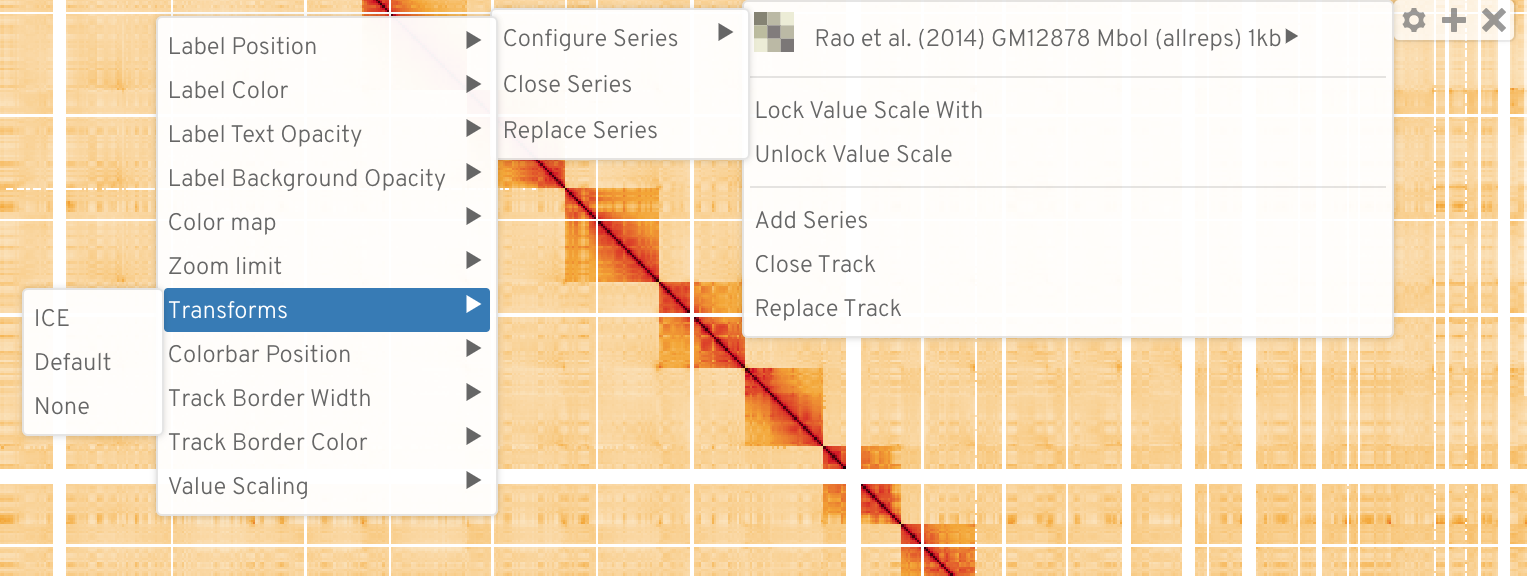Select Add Series from the track menu

pyautogui.click(x=811, y=220)
